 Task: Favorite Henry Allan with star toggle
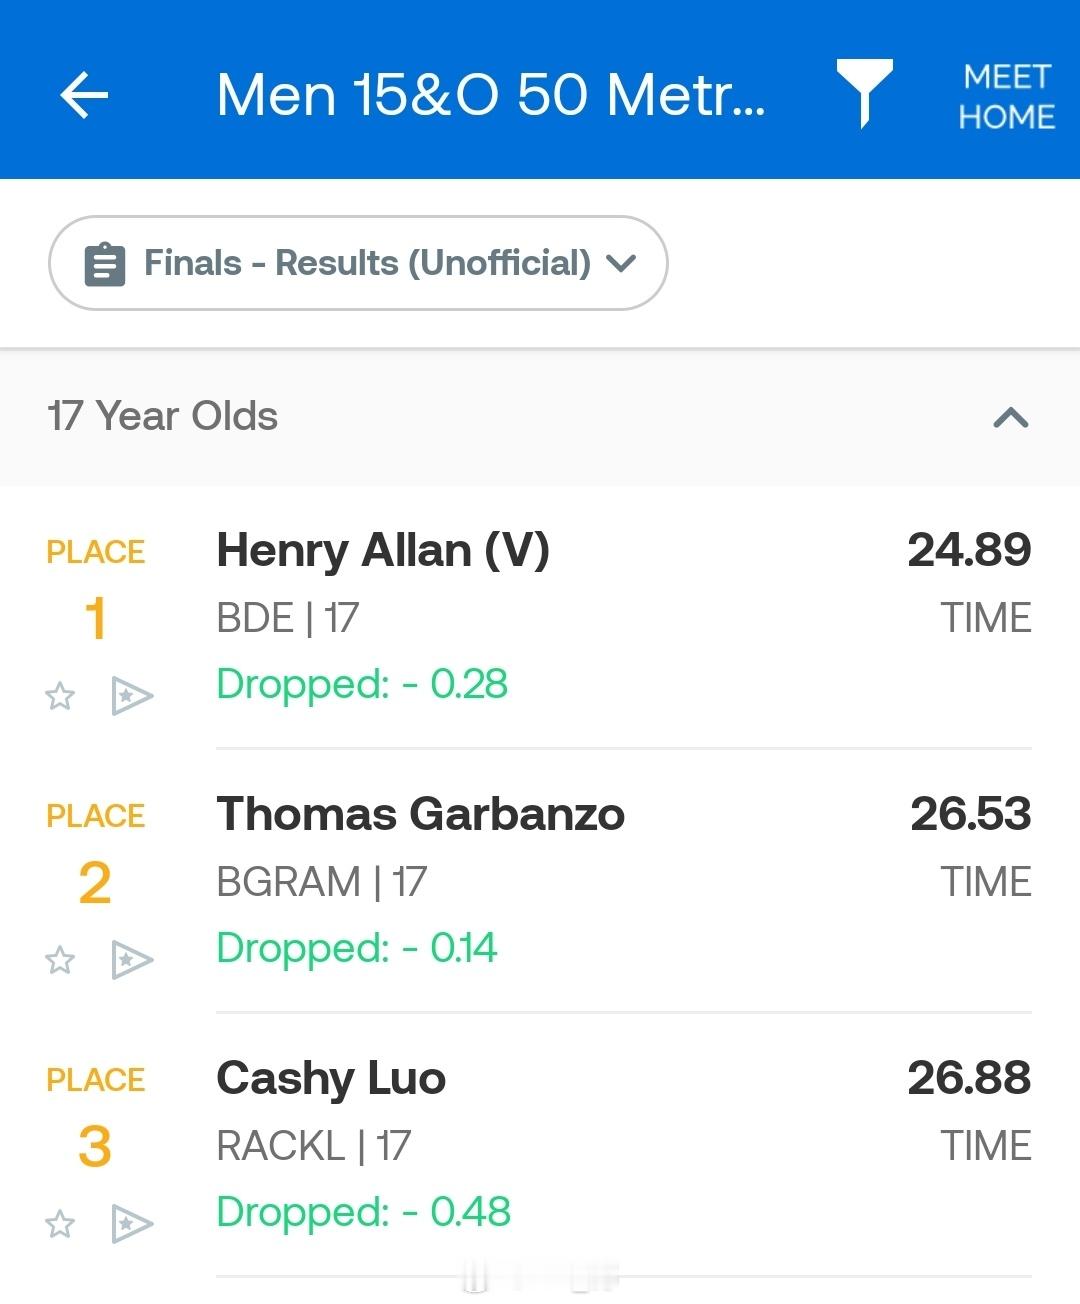pos(60,696)
